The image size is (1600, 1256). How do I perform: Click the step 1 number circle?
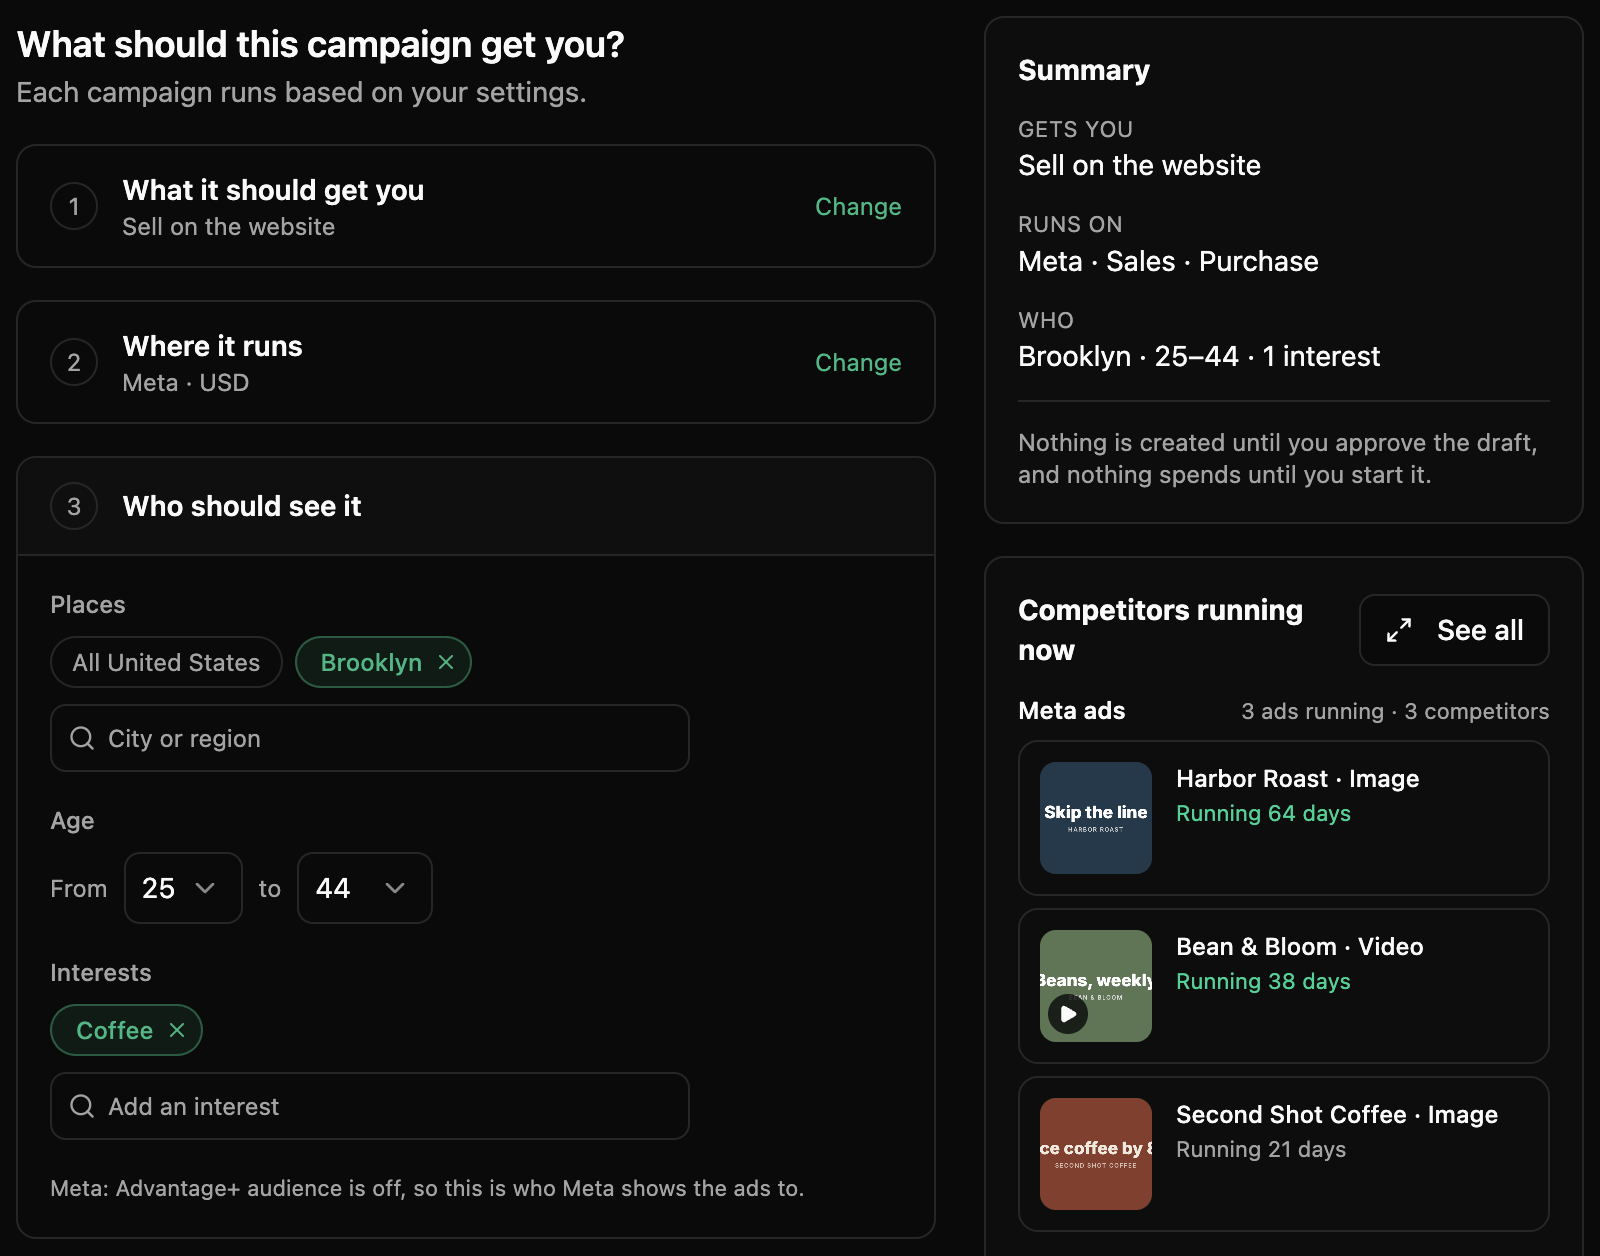click(x=74, y=206)
